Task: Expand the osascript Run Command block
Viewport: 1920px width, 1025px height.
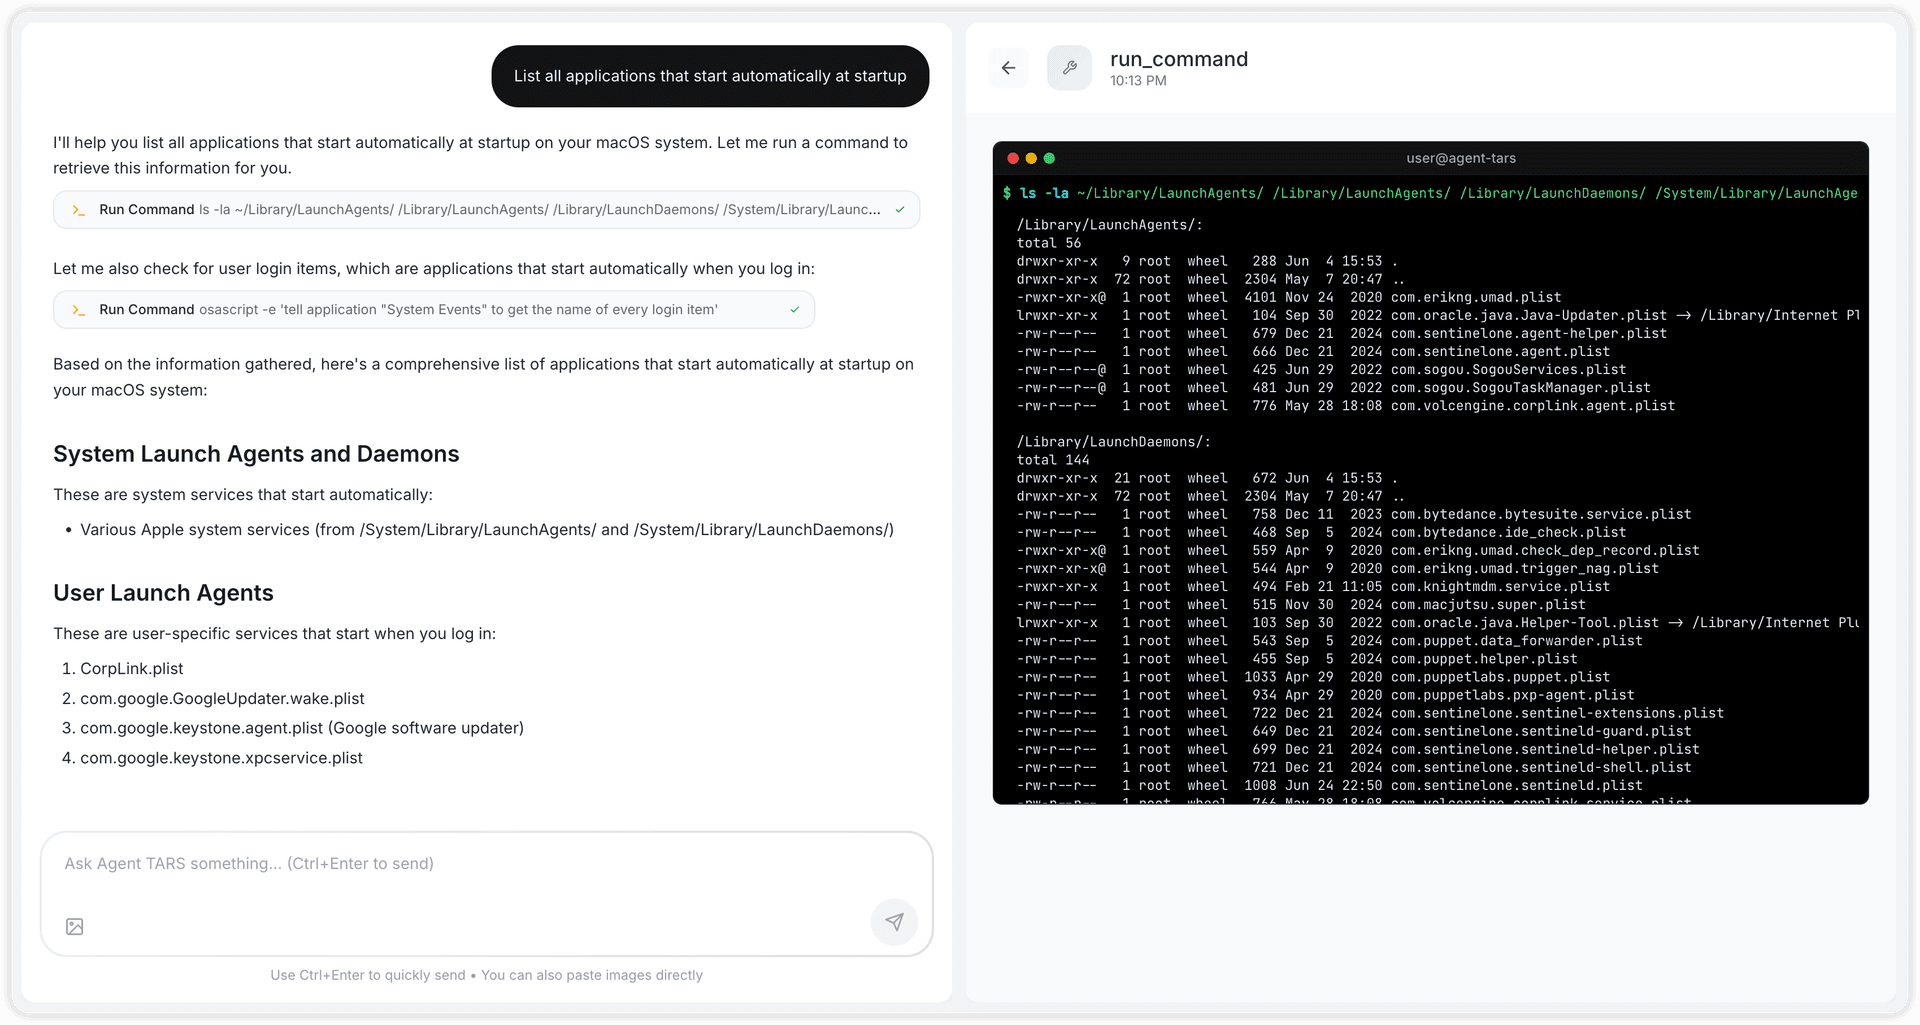Action: pyautogui.click(x=434, y=310)
